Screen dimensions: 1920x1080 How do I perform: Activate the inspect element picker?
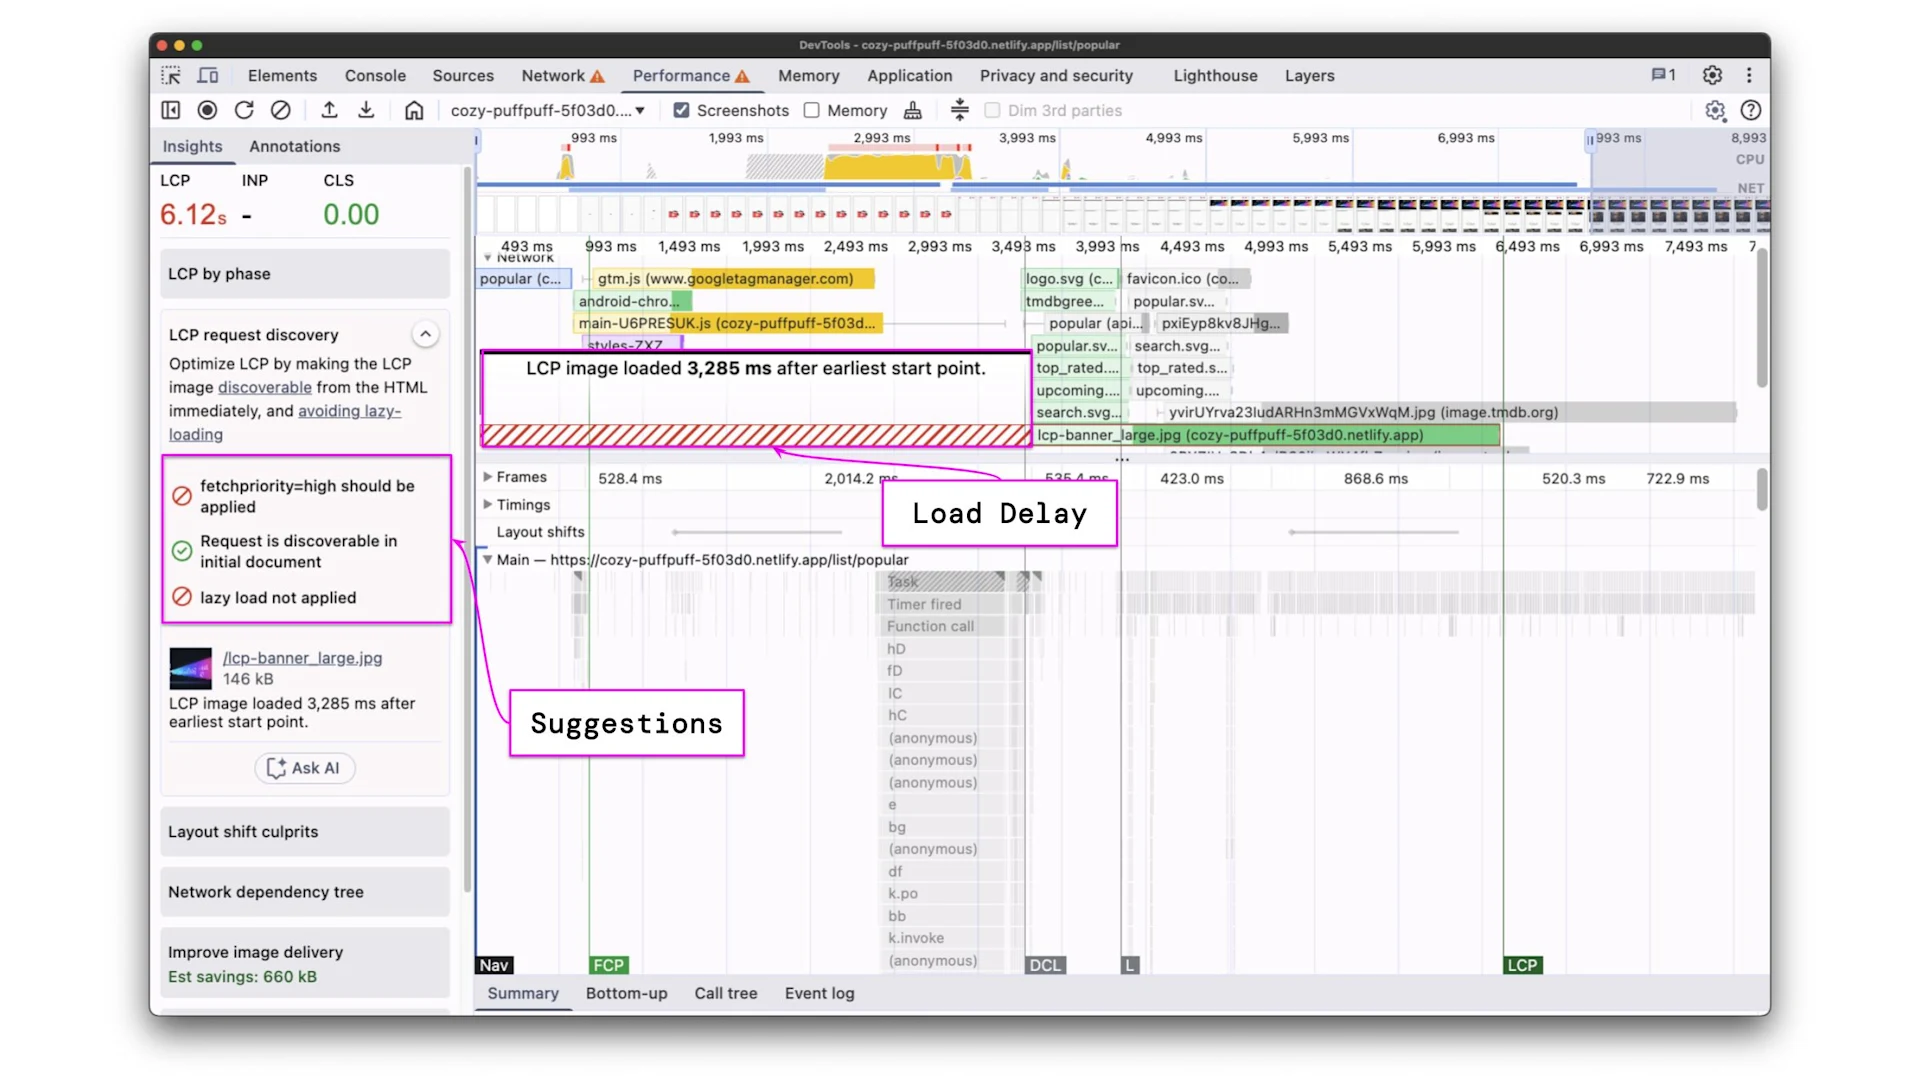171,76
